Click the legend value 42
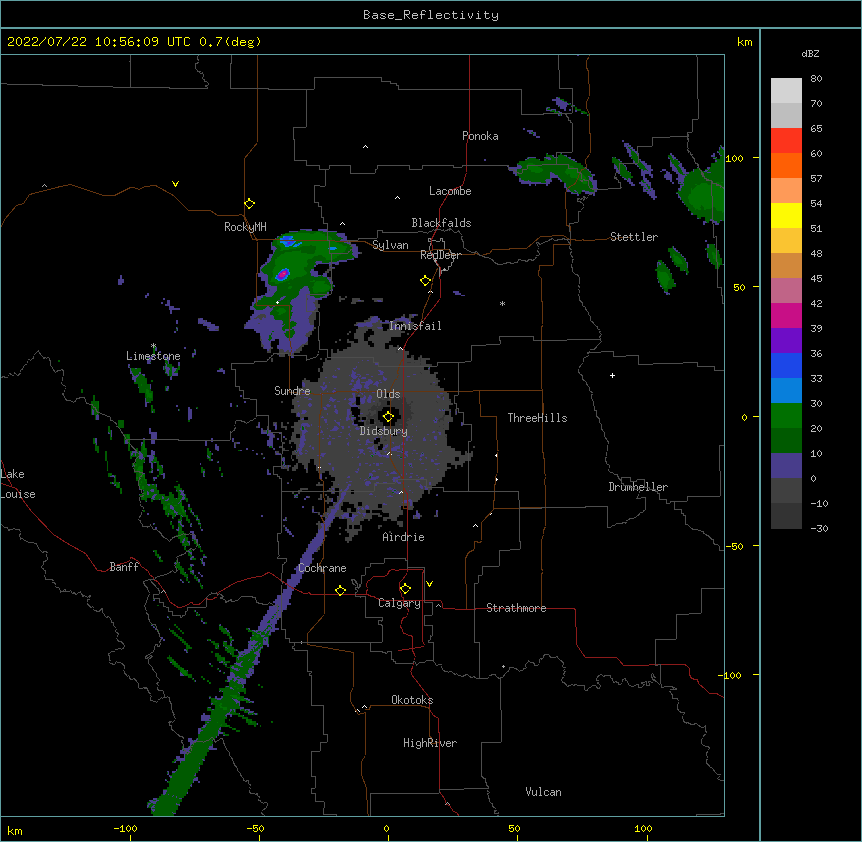The image size is (862, 842). coord(816,303)
